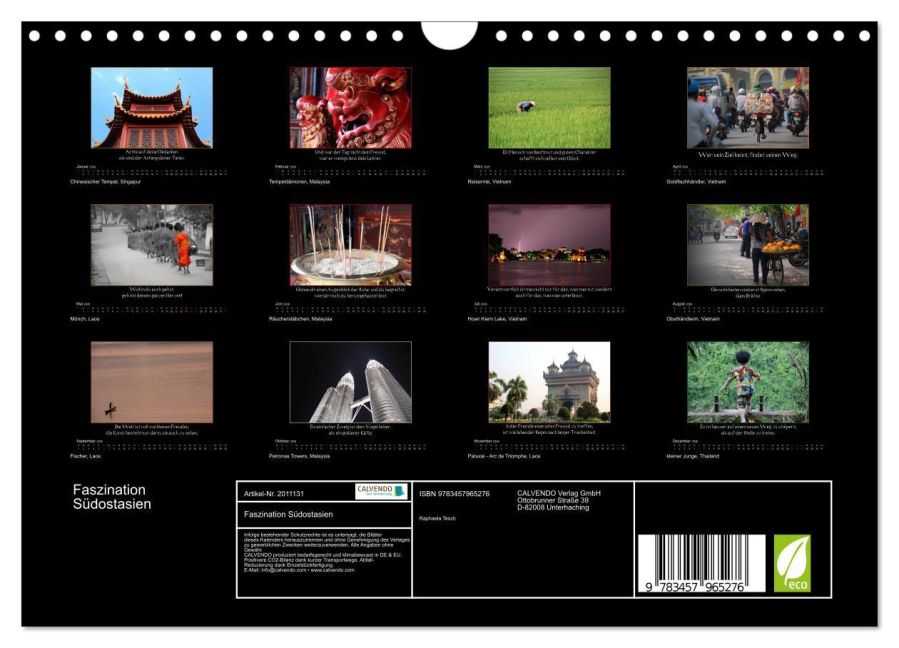Image resolution: width=899 pixels, height=648 pixels.
Task: Click the Faszination Südostasien title text
Action: pos(112,497)
